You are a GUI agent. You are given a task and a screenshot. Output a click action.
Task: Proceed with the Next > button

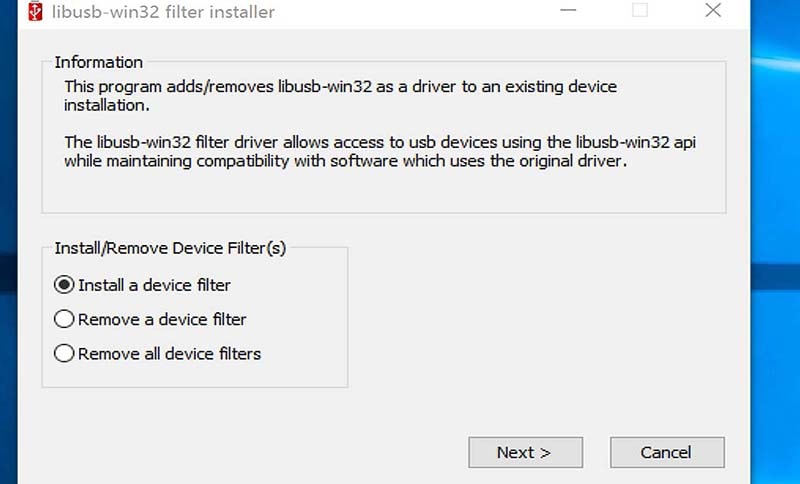[526, 452]
